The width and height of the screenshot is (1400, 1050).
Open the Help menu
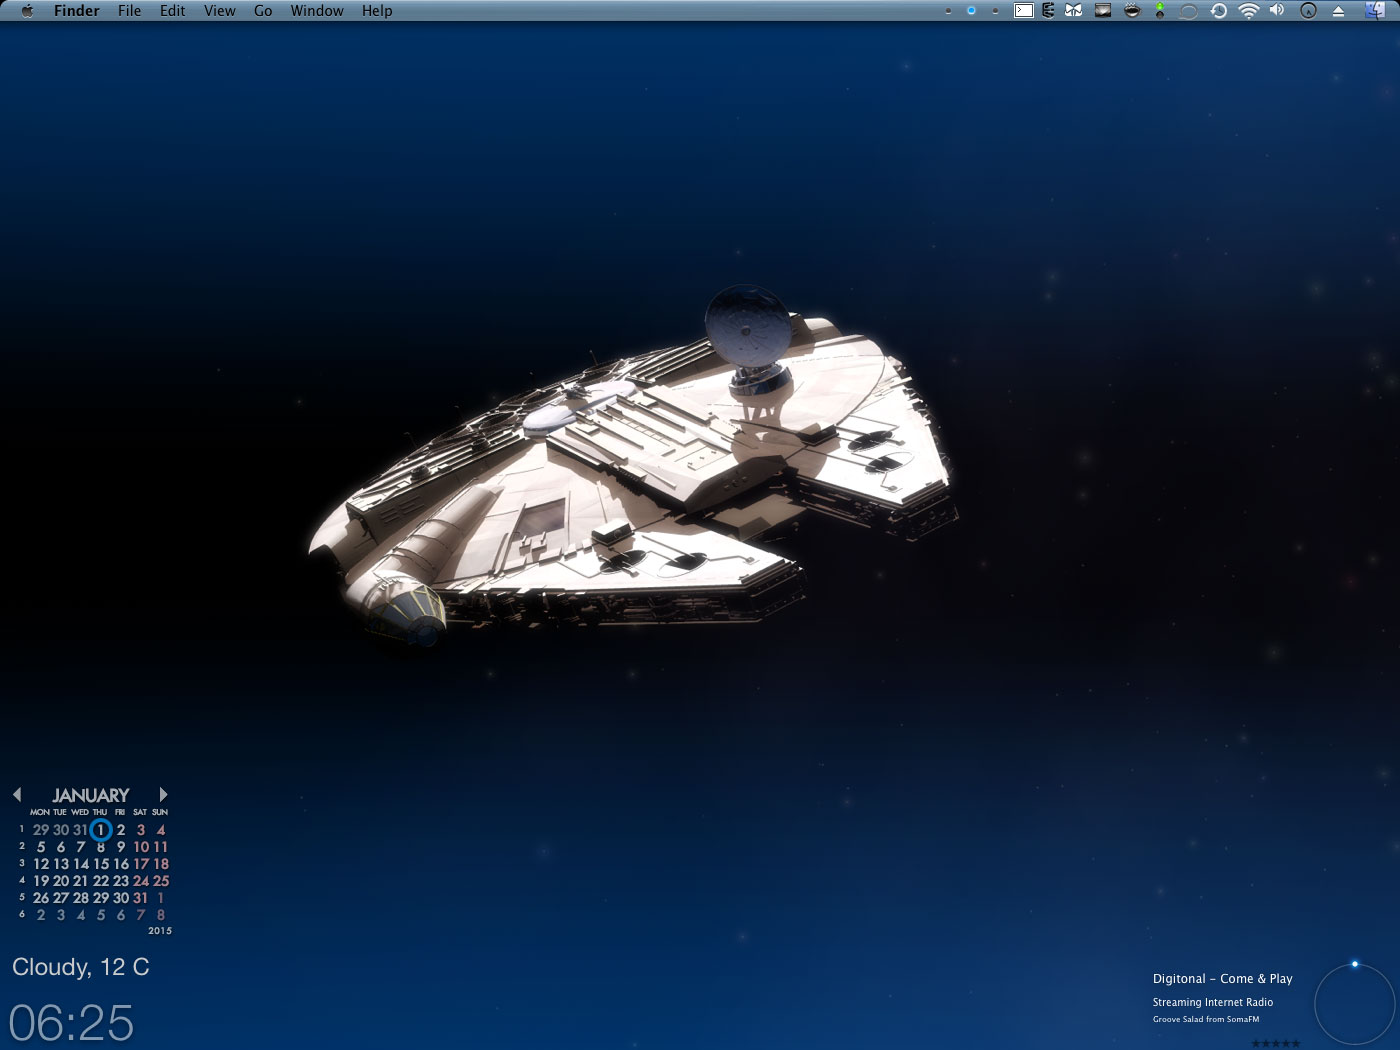[377, 11]
